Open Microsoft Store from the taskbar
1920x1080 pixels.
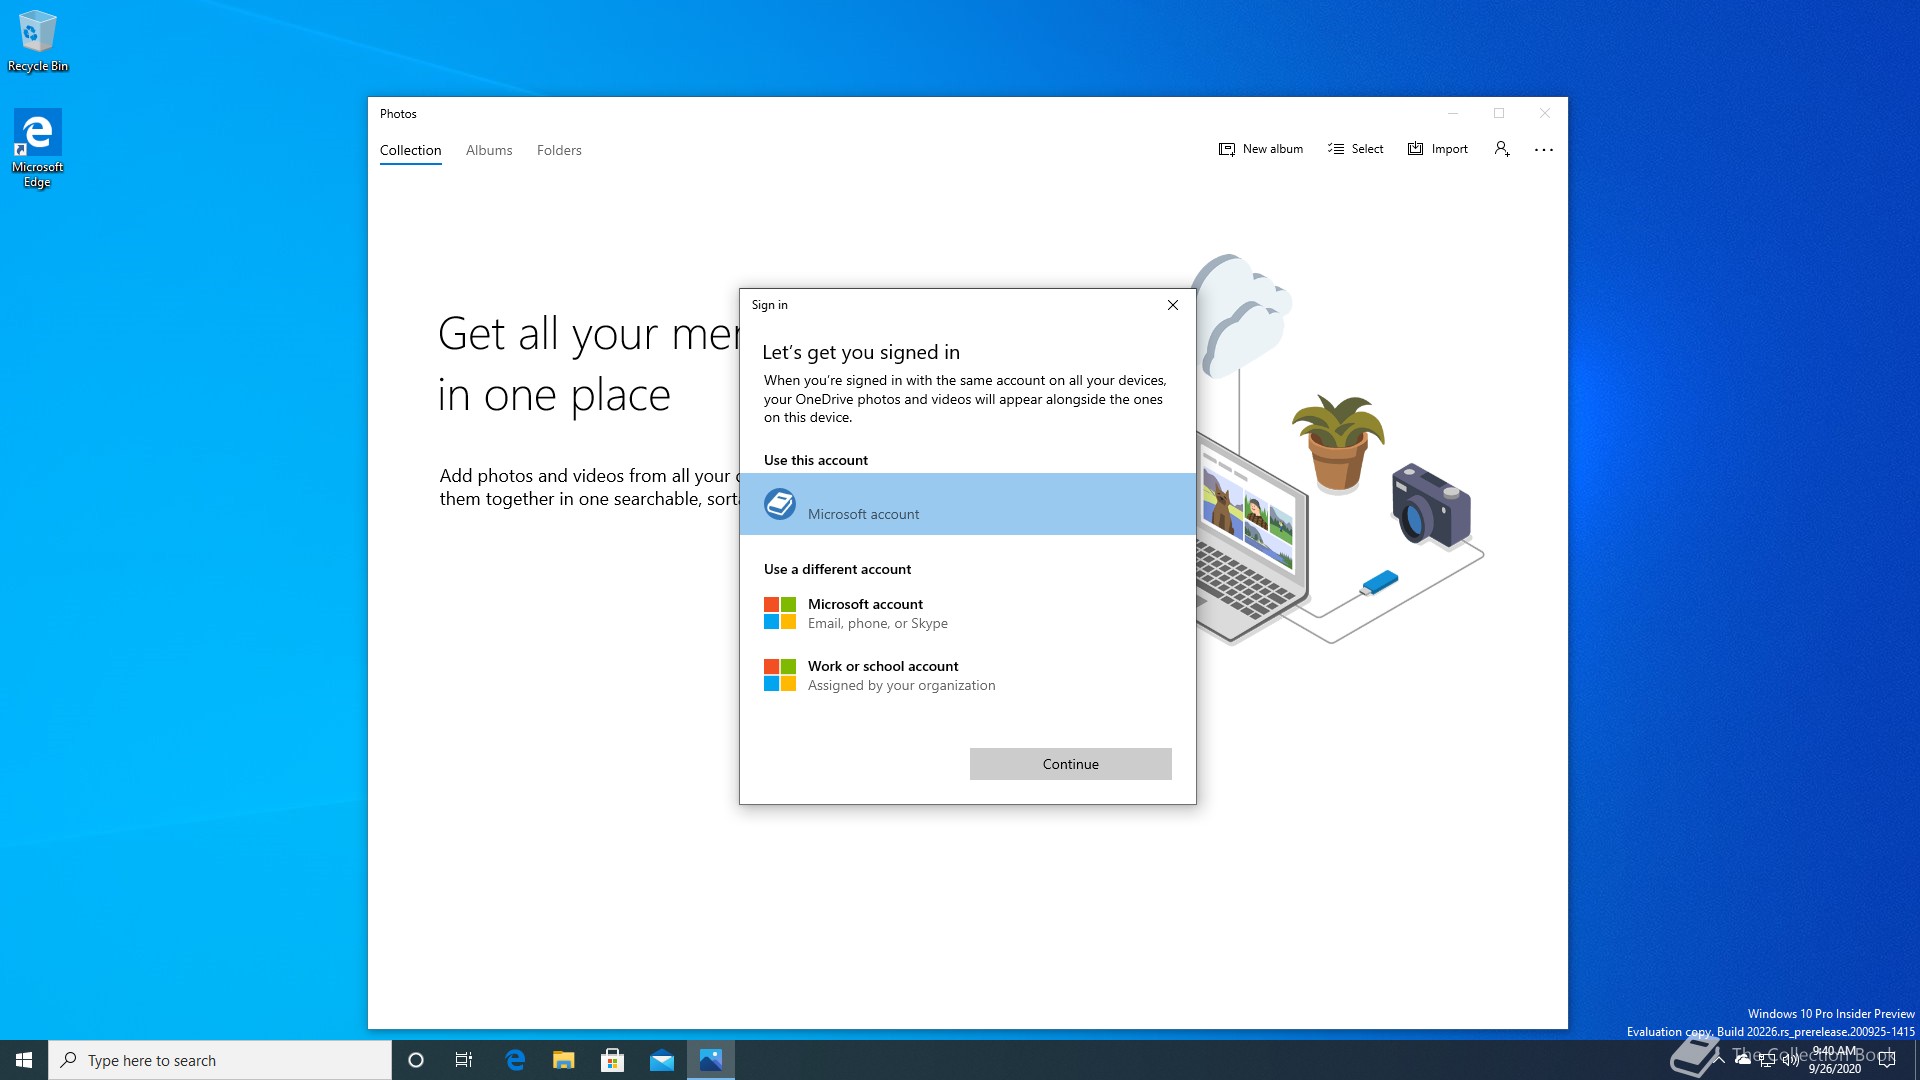(613, 1060)
